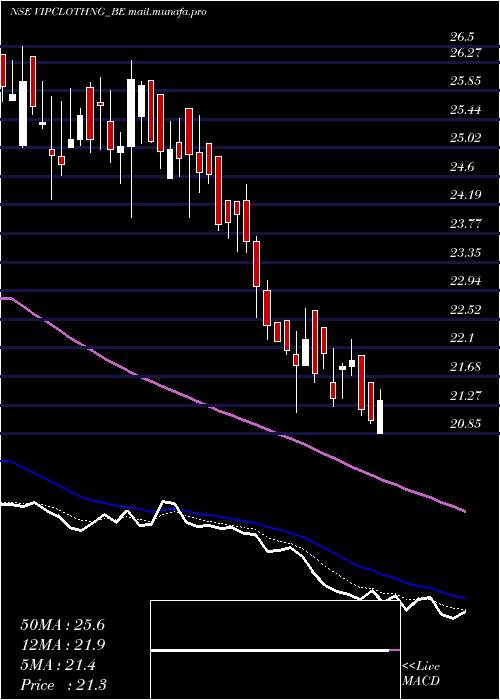Image resolution: width=500 pixels, height=700 pixels.
Task: Select the 26.27 price axis label
Action: [x=466, y=53]
